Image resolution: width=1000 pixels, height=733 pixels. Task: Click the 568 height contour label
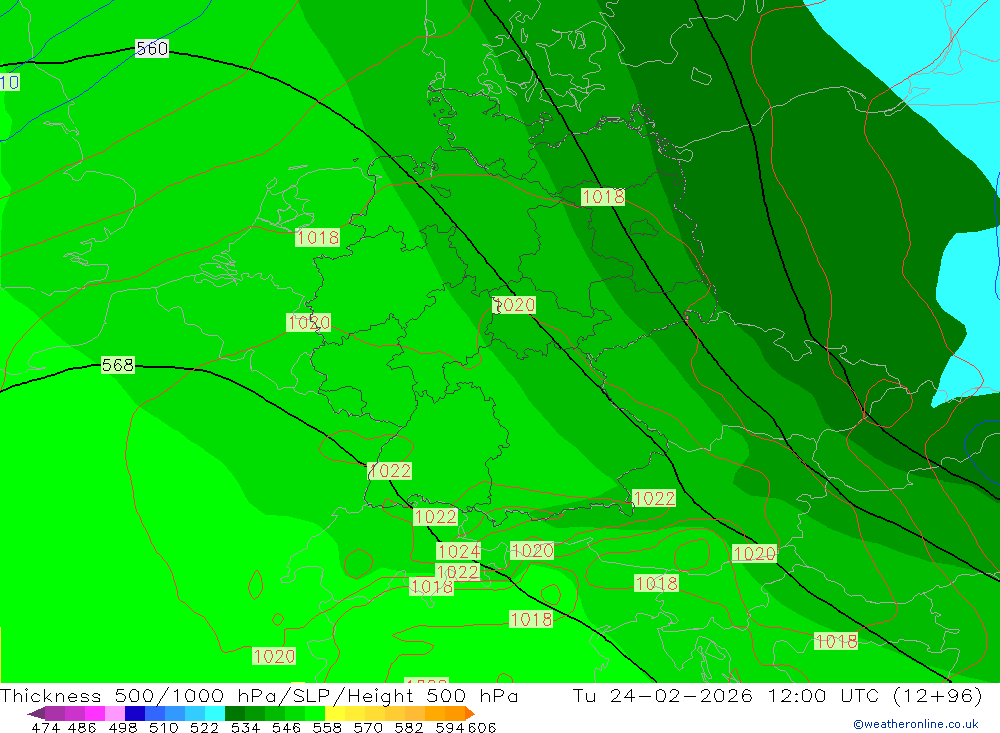click(x=118, y=365)
